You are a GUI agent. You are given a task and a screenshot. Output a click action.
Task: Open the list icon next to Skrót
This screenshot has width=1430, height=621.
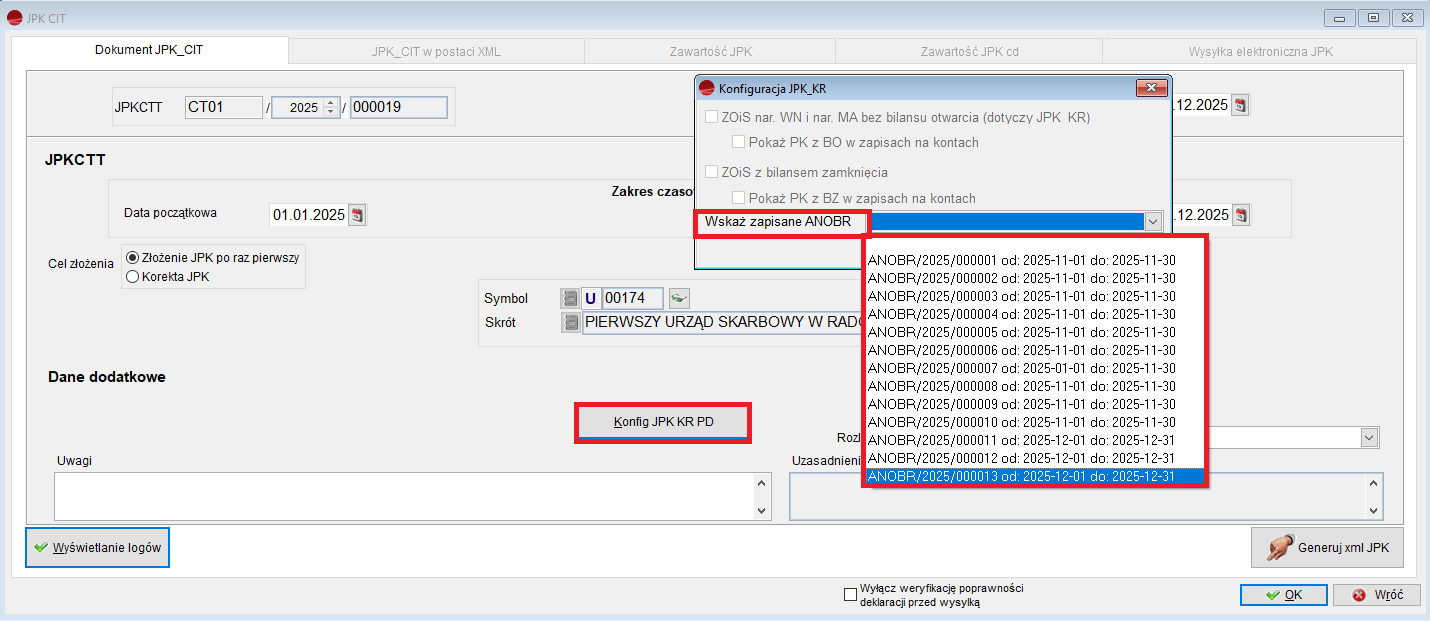pyautogui.click(x=570, y=322)
